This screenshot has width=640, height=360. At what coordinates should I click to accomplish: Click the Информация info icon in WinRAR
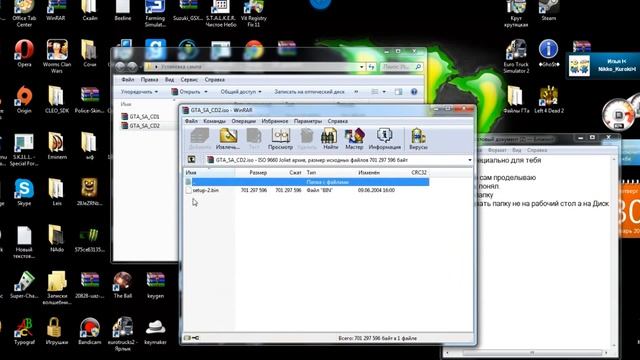point(384,139)
